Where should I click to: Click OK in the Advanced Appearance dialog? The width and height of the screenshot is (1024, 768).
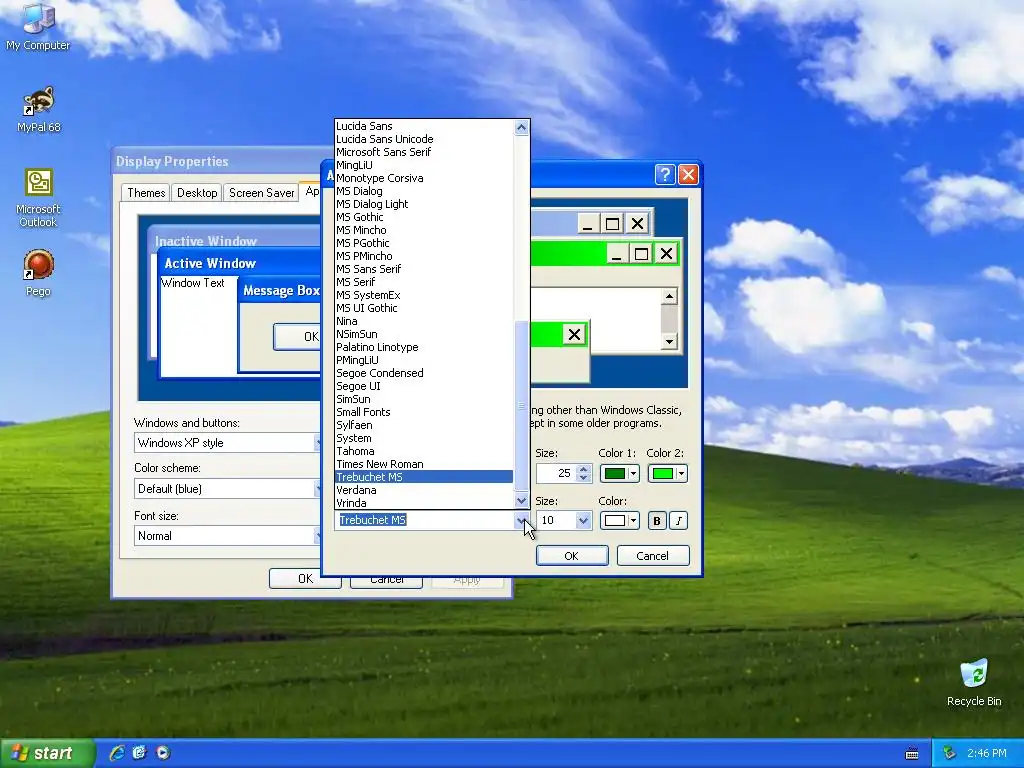(x=571, y=556)
